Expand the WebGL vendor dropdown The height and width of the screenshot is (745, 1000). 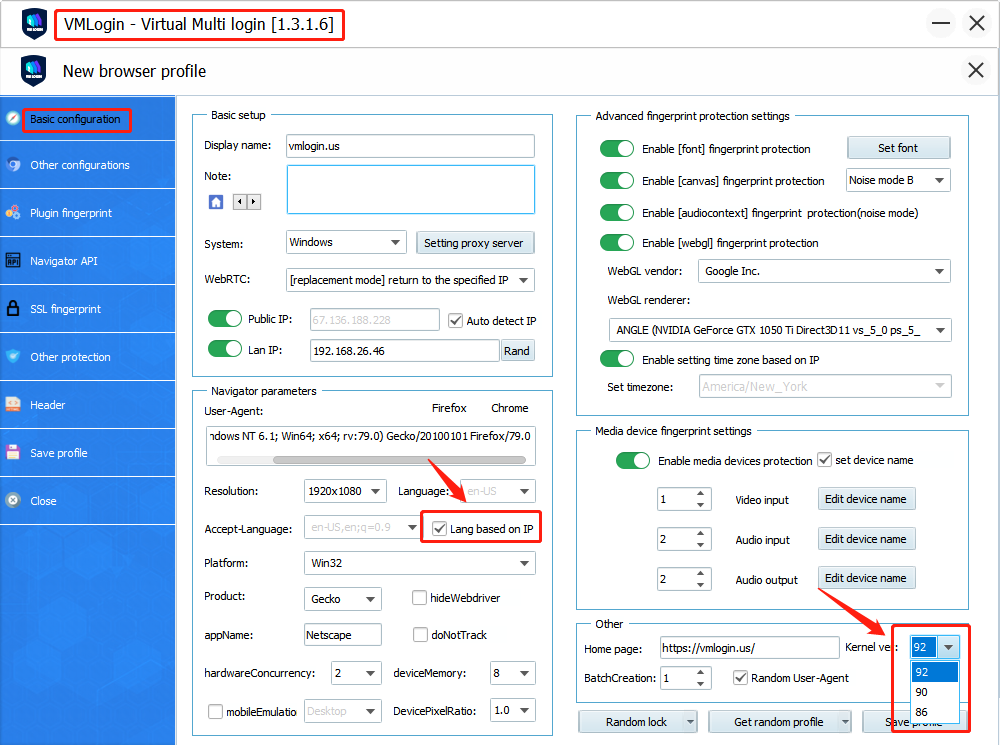[x=824, y=271]
